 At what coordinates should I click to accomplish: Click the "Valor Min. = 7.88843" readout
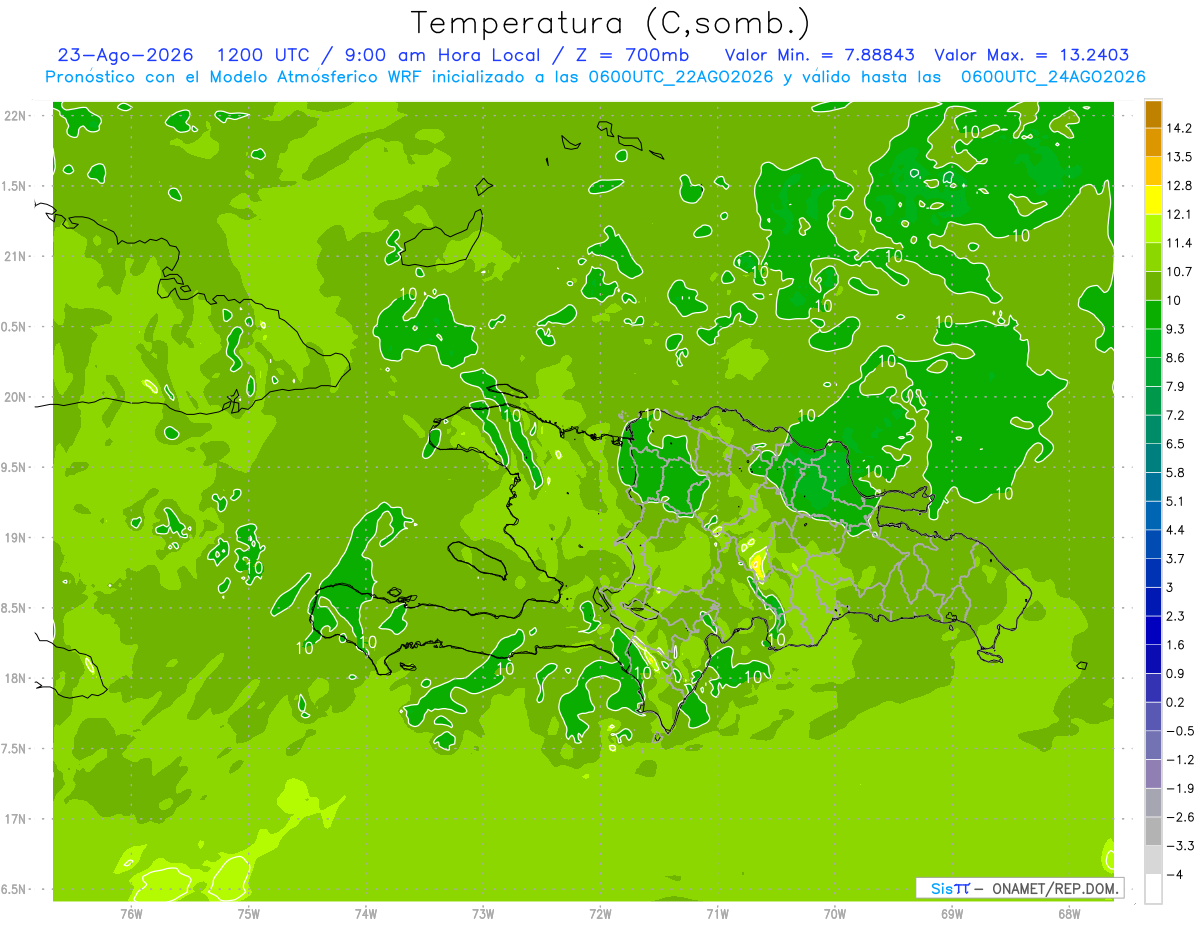pyautogui.click(x=820, y=55)
